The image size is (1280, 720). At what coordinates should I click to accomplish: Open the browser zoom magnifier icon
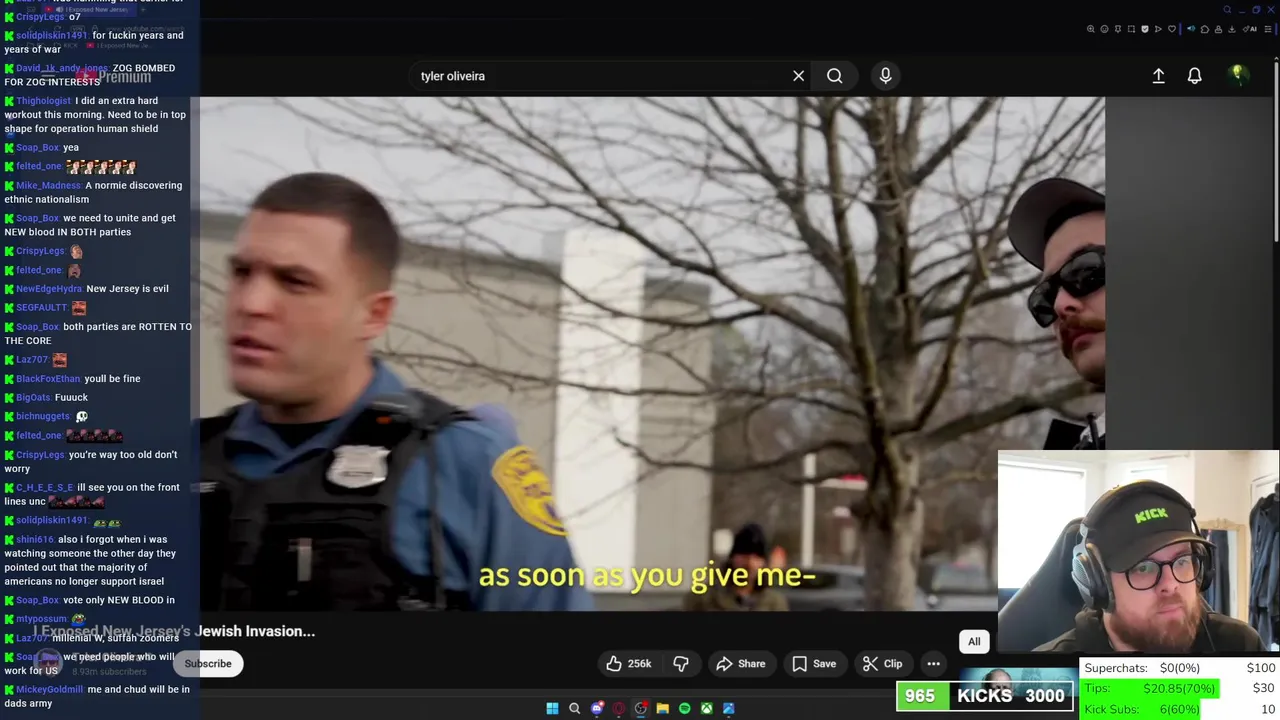[x=1091, y=29]
